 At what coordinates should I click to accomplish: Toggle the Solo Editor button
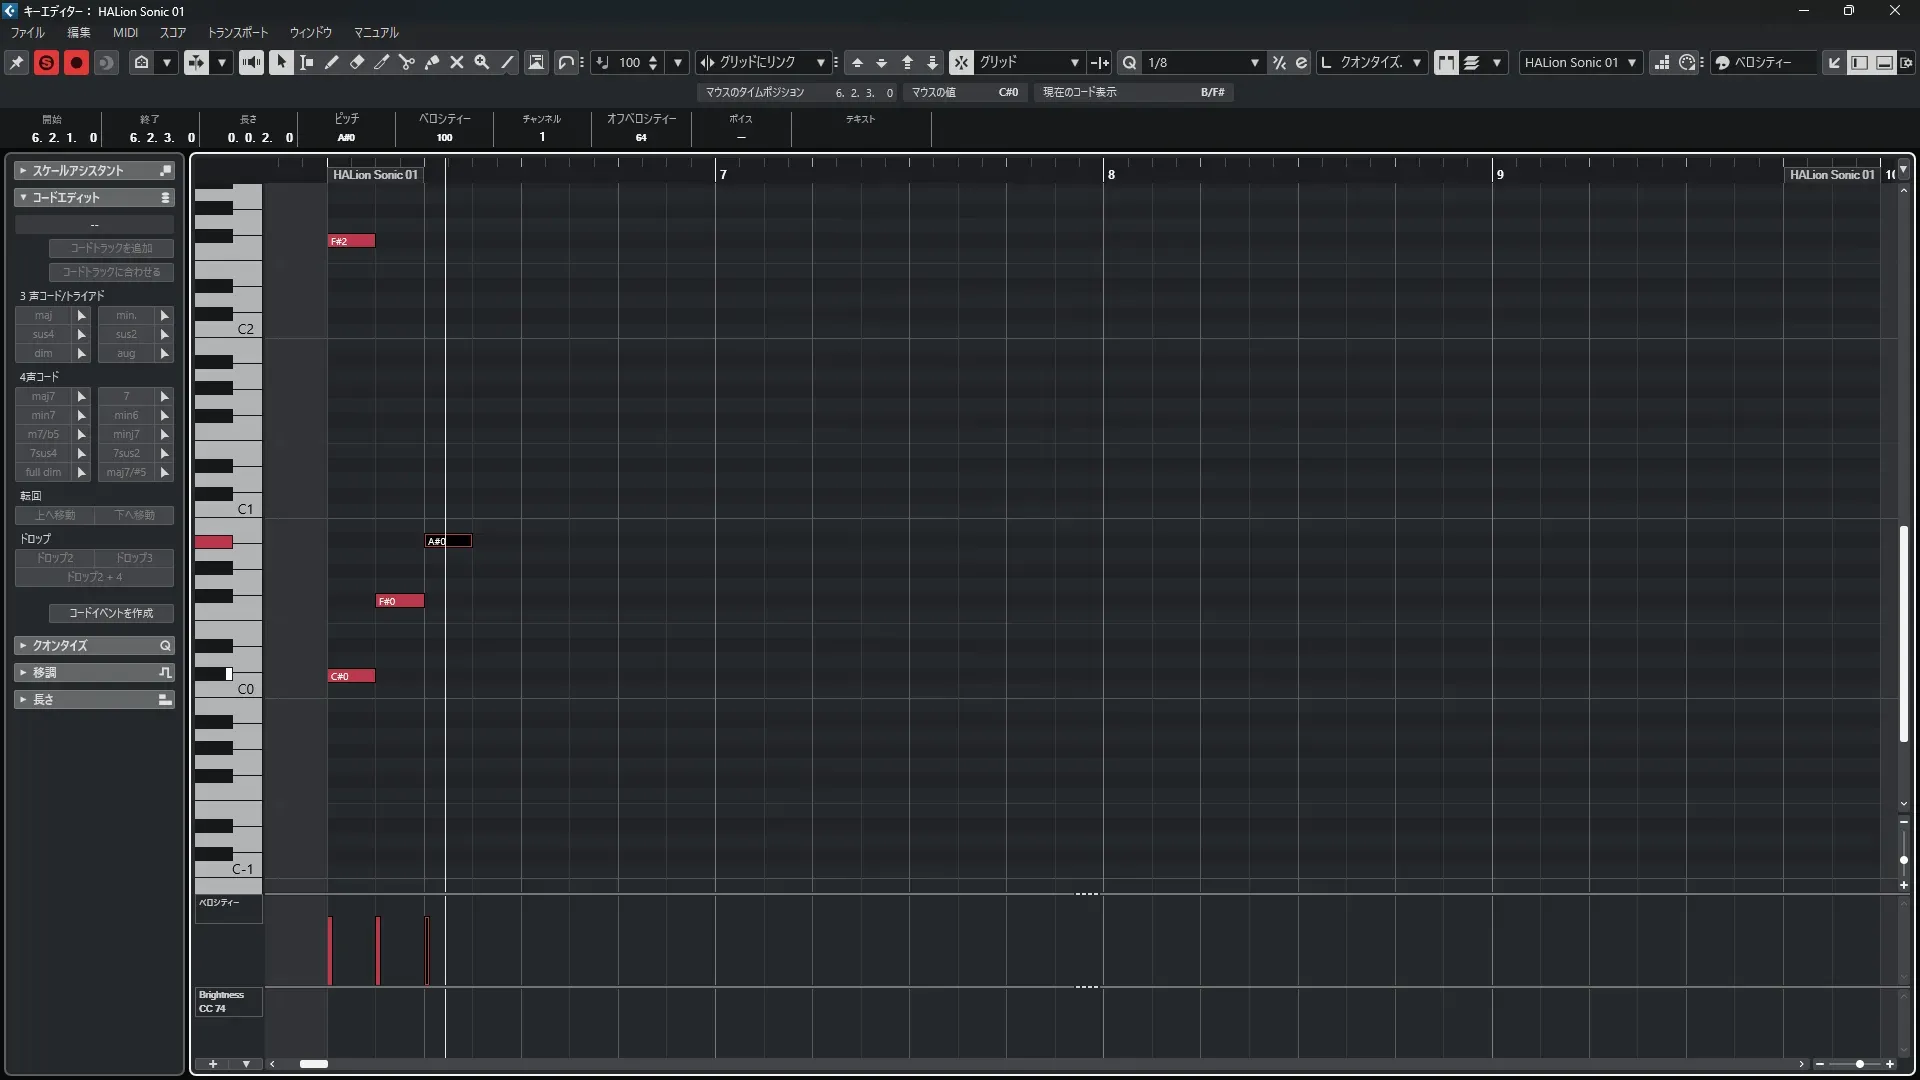pos(46,62)
